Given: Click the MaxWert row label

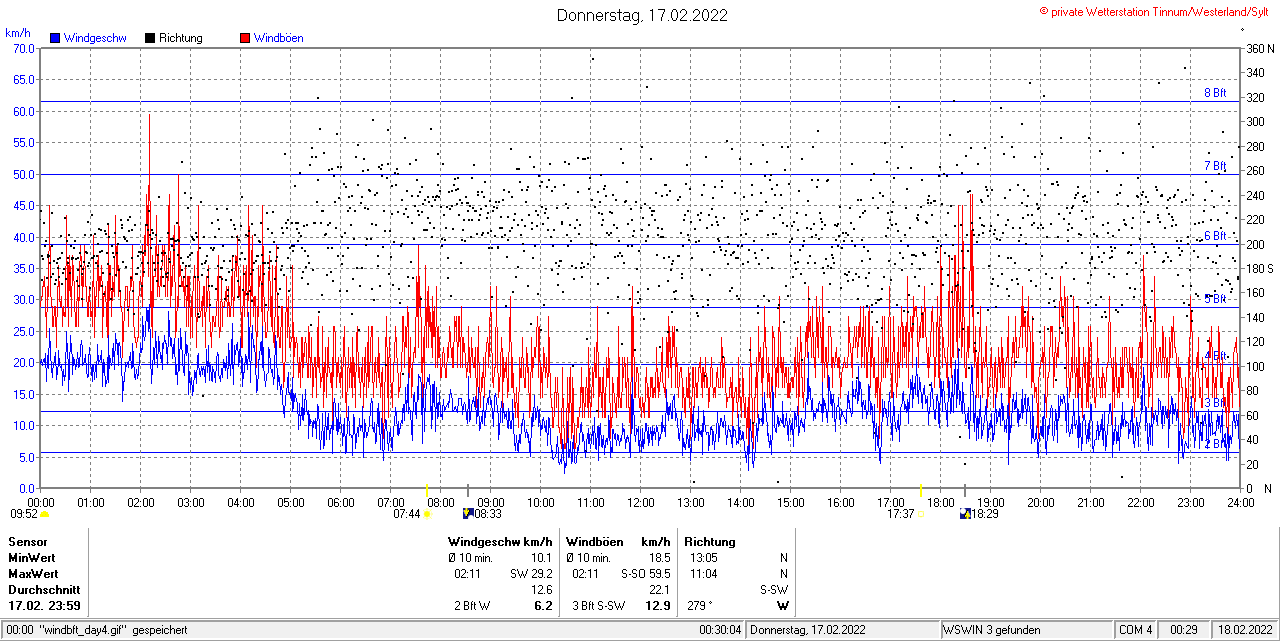Looking at the screenshot, I should point(35,574).
